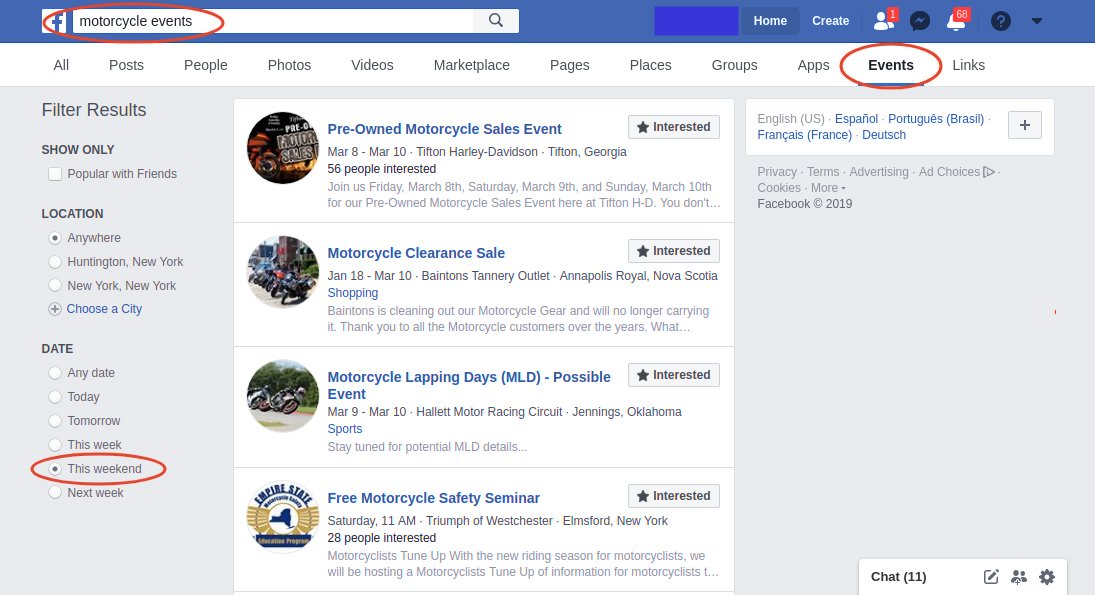Viewport: 1095px width, 595px height.
Task: Open Free Motorcycle Safety Seminar thumbnail
Action: pos(283,518)
